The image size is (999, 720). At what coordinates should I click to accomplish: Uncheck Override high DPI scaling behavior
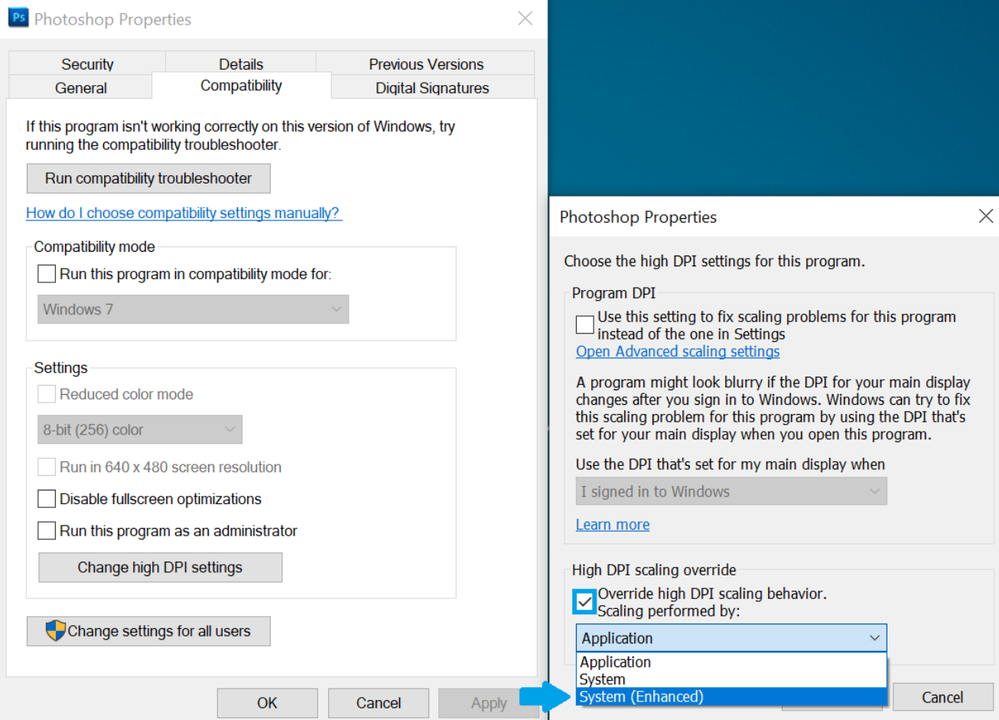(x=585, y=601)
